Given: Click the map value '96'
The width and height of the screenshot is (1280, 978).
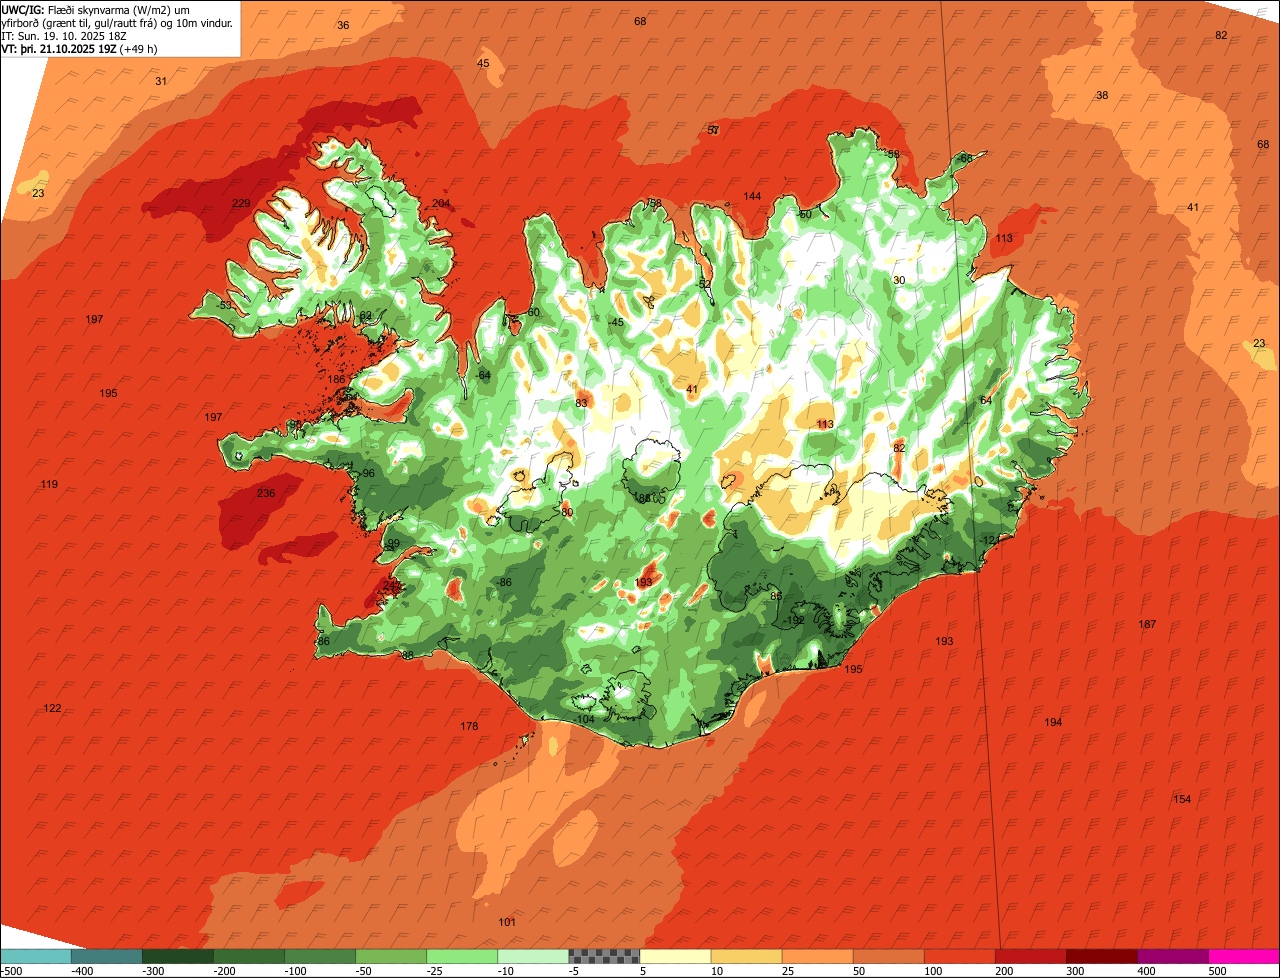Looking at the screenshot, I should click(368, 473).
